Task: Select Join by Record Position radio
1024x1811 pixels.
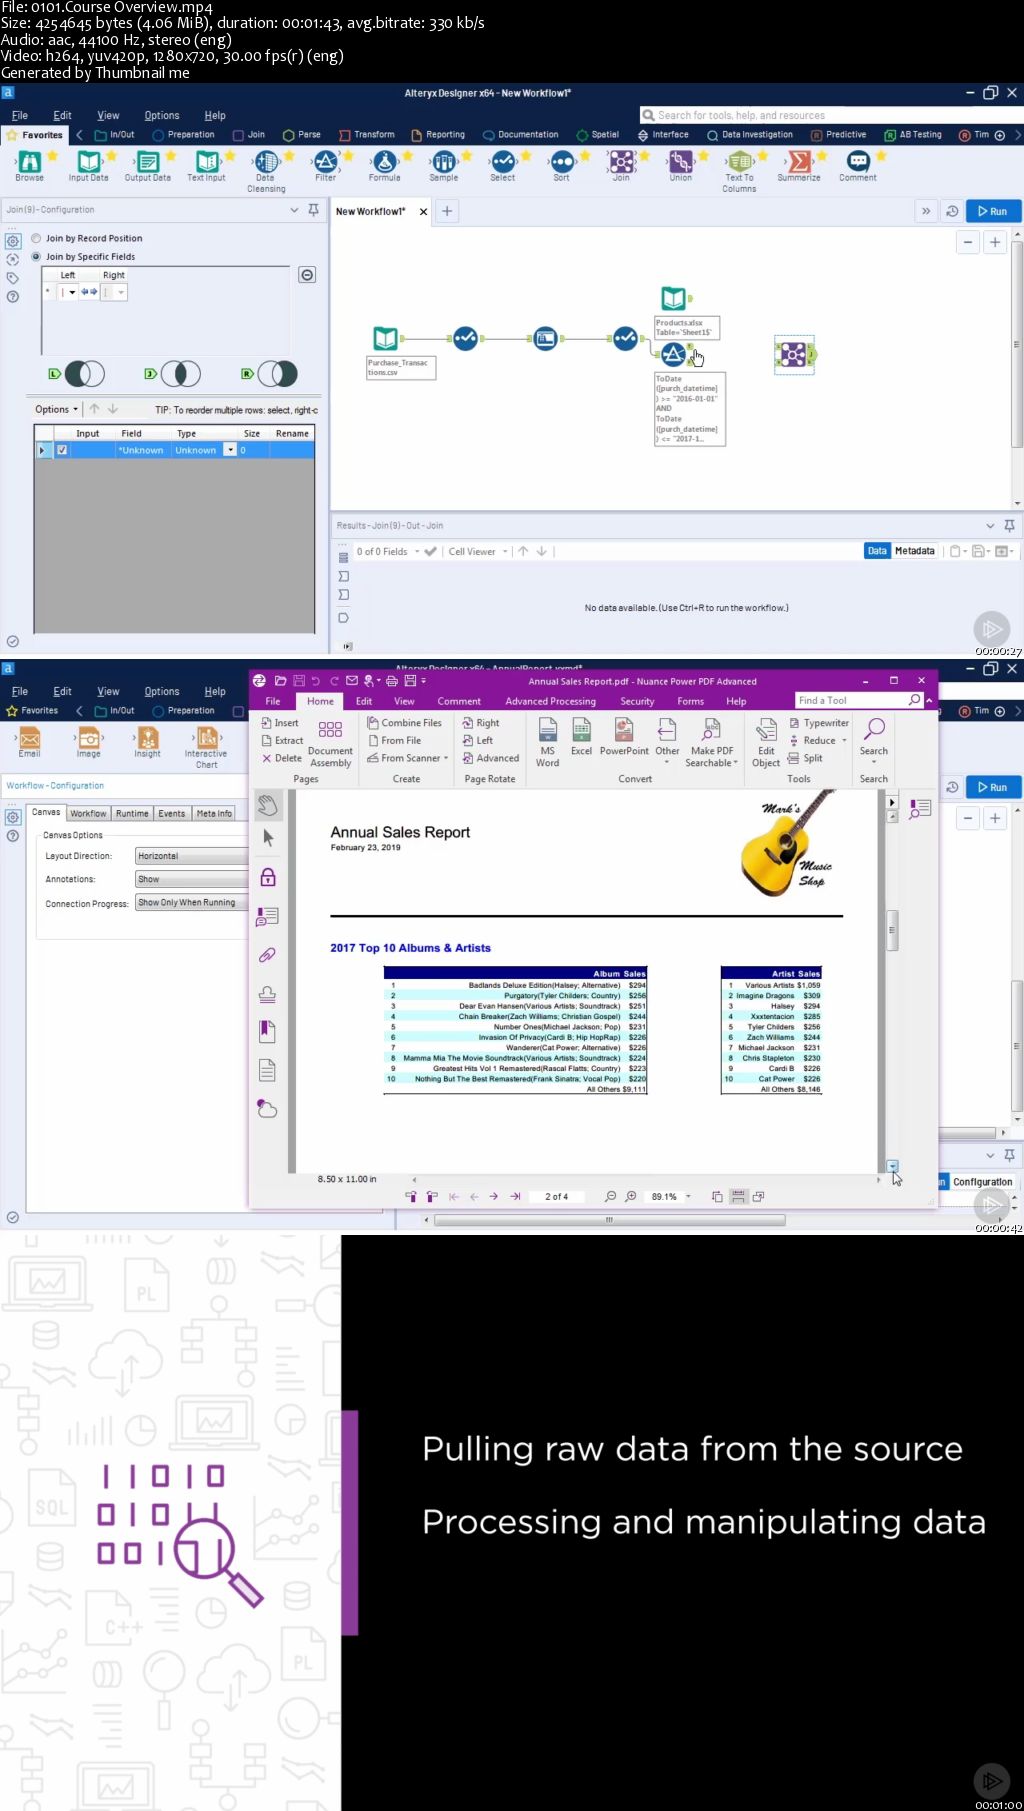Action: [x=36, y=238]
